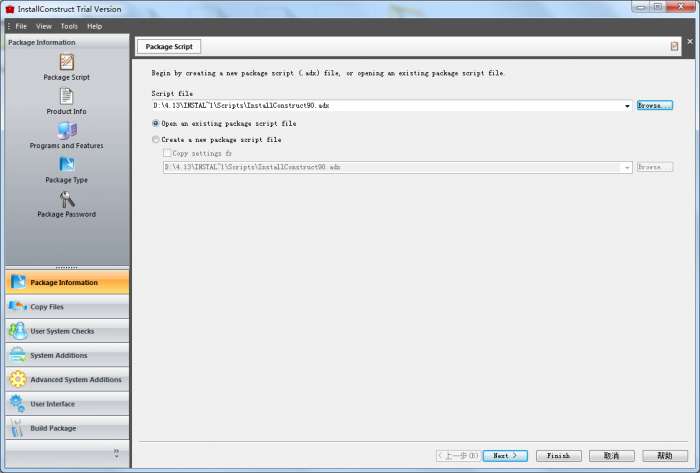Viewport: 700px width, 473px height.
Task: Click the Finish button
Action: pyautogui.click(x=558, y=456)
